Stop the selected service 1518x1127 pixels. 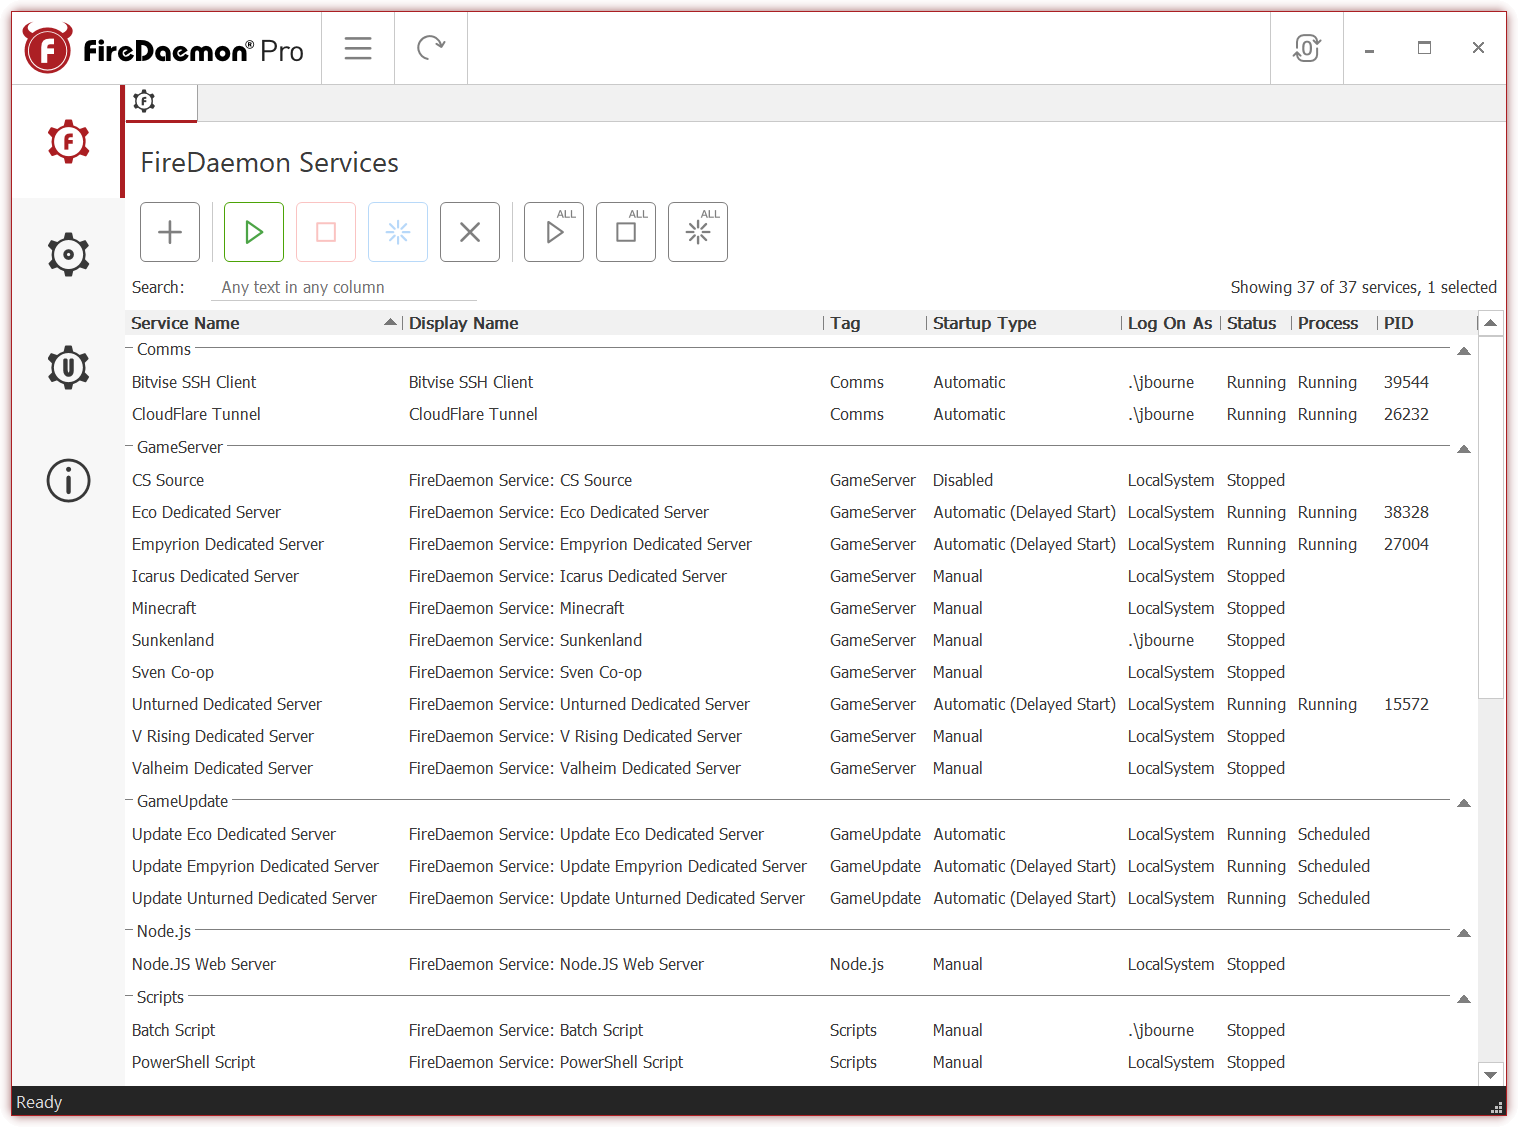[x=326, y=232]
